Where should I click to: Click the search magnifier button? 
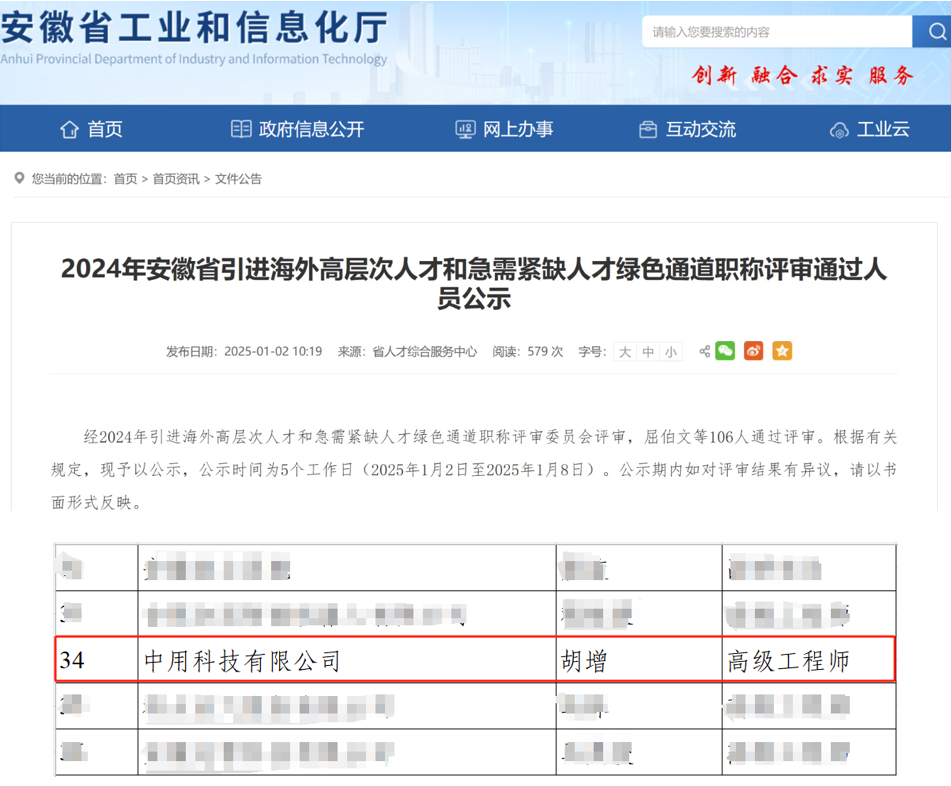tap(931, 31)
